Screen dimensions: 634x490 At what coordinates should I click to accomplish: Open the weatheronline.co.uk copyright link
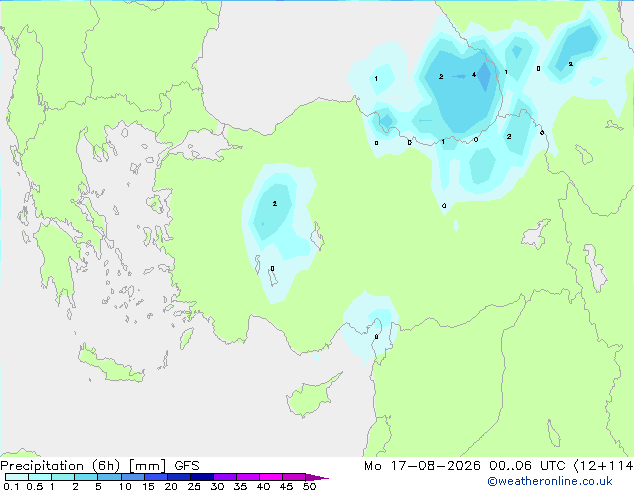click(x=550, y=481)
